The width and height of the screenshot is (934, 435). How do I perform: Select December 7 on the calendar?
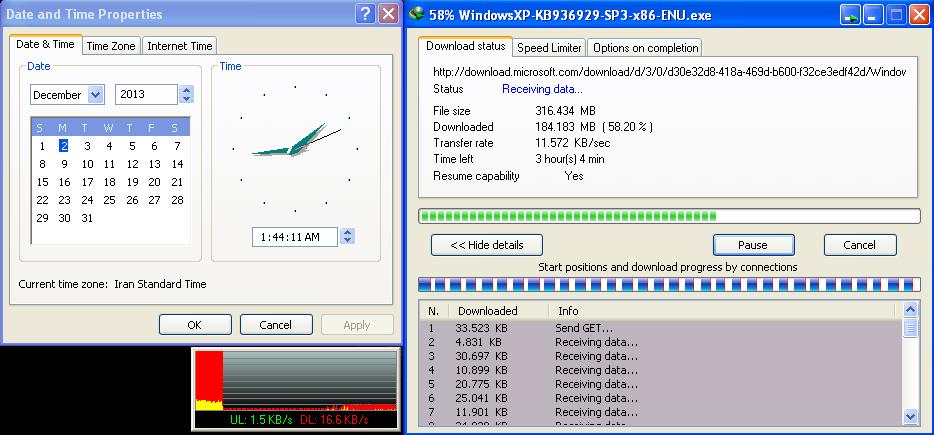pyautogui.click(x=177, y=146)
